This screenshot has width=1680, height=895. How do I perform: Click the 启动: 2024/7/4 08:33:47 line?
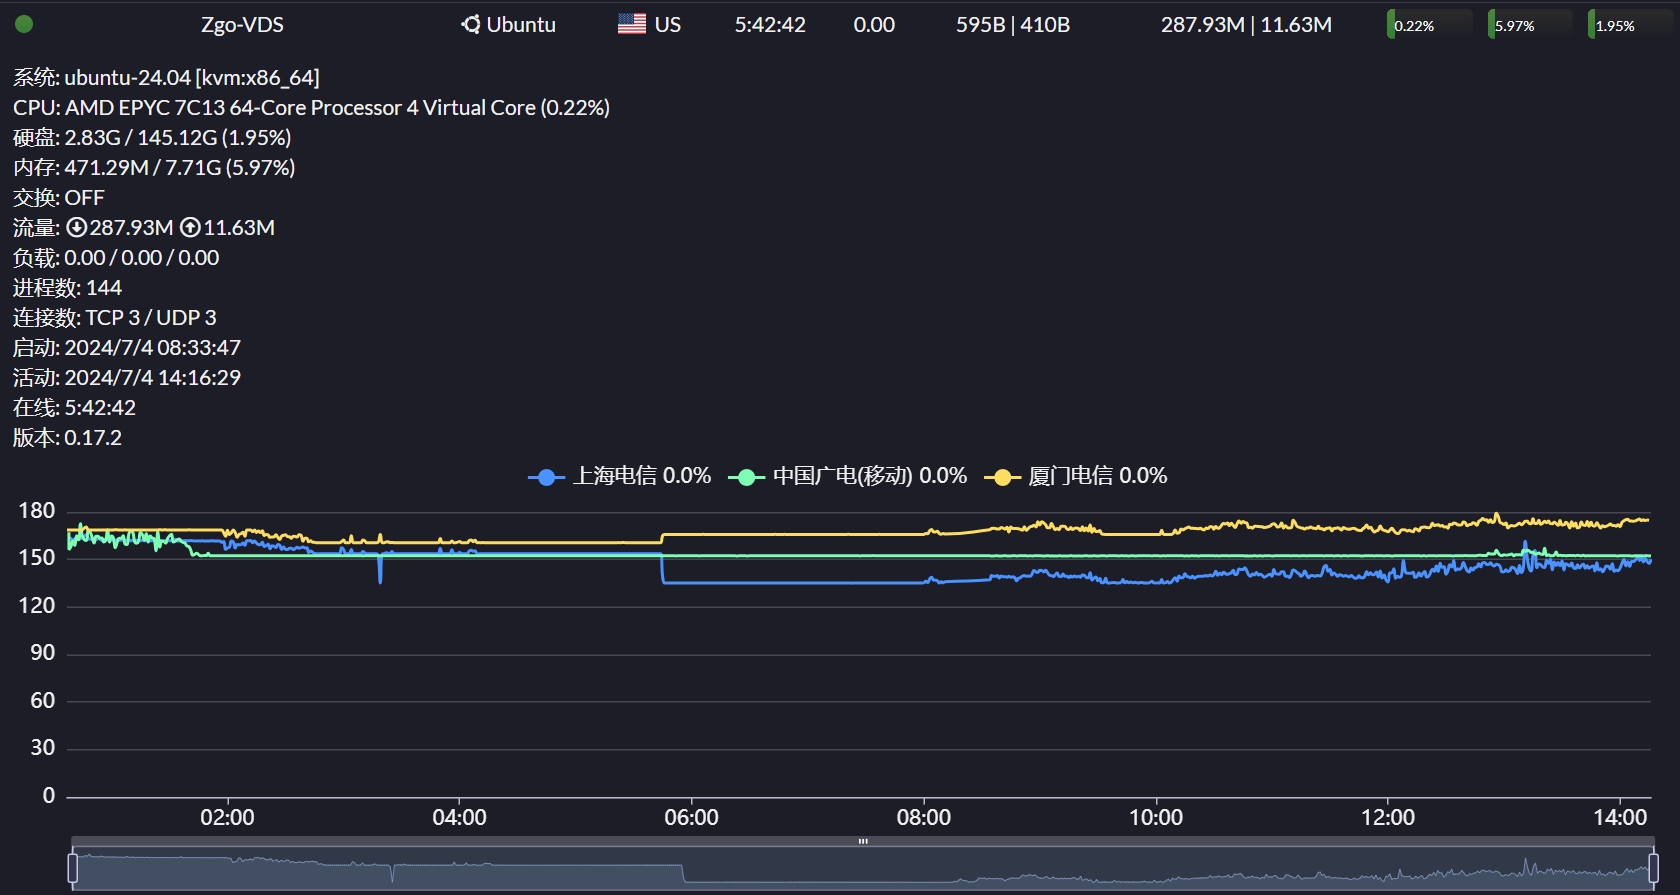tap(127, 348)
